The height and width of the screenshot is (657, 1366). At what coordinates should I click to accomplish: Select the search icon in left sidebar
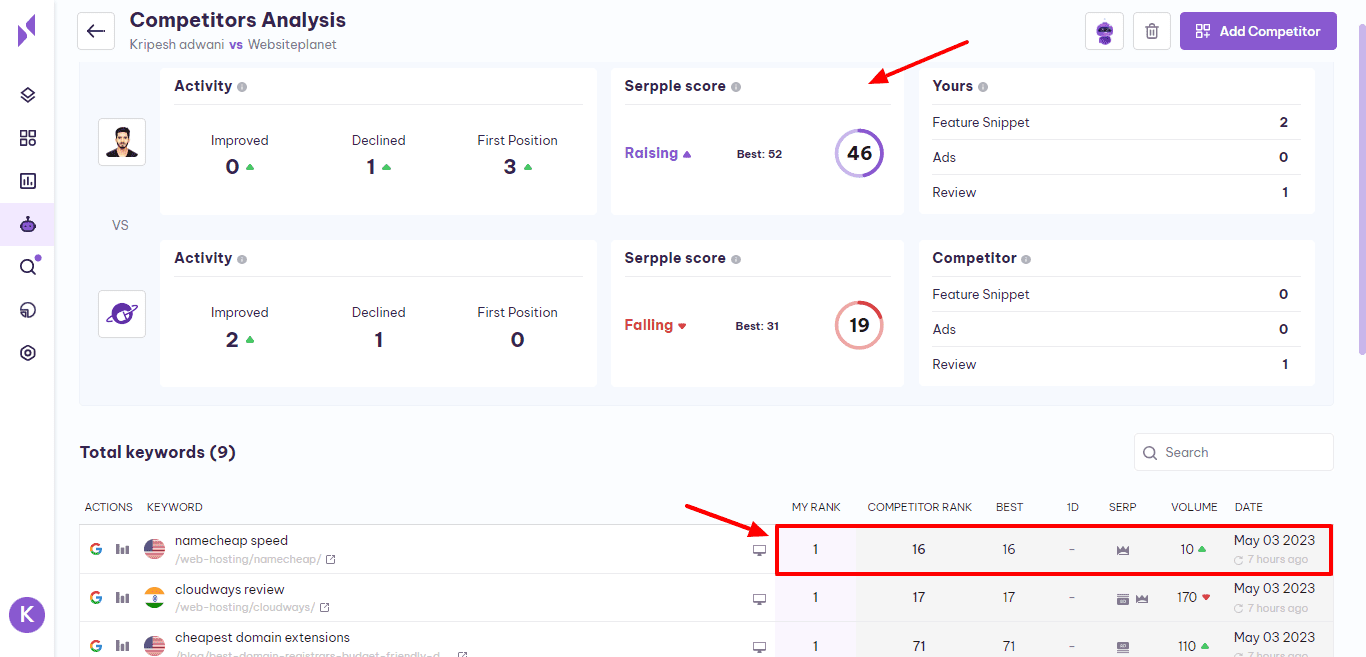coord(28,267)
